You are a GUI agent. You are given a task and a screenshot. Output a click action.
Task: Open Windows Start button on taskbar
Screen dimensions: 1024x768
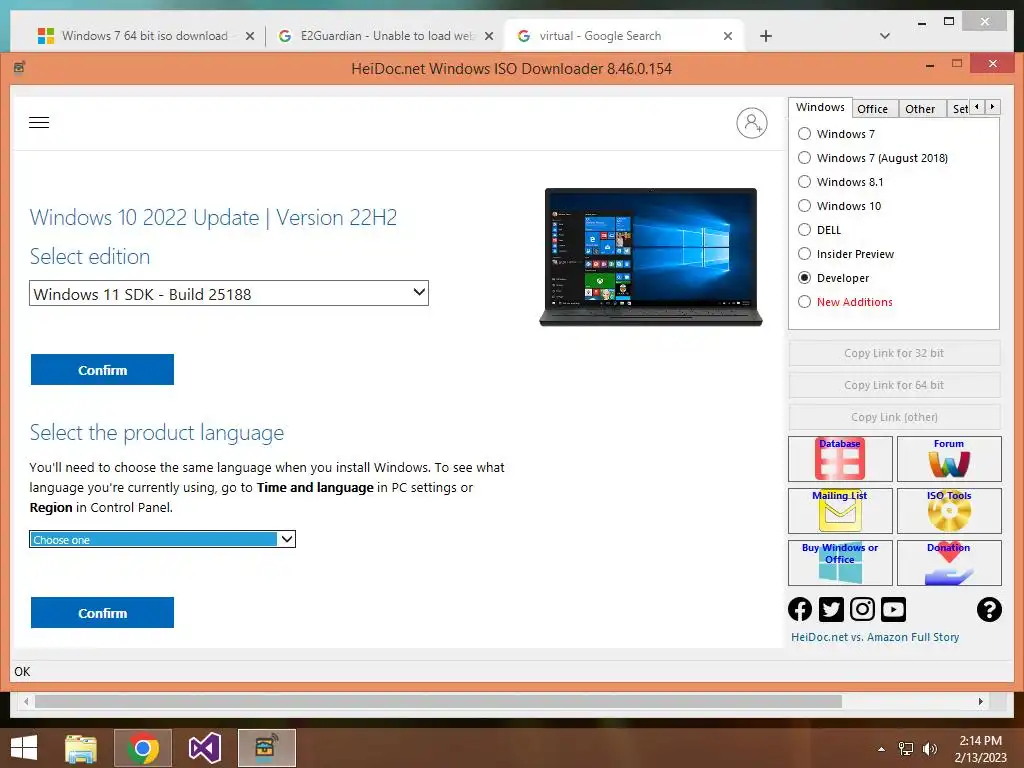click(24, 748)
